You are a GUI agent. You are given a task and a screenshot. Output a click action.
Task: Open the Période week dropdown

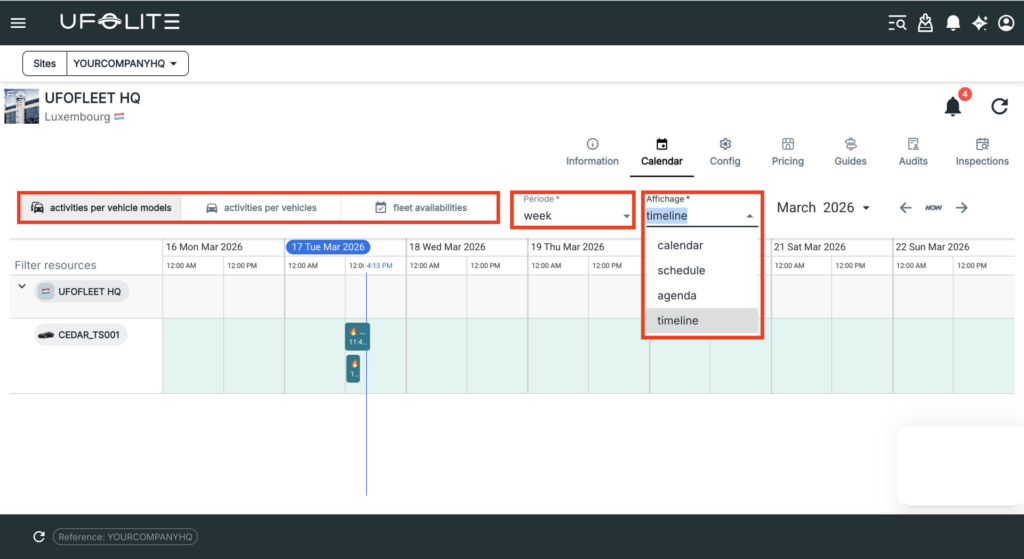pyautogui.click(x=575, y=215)
